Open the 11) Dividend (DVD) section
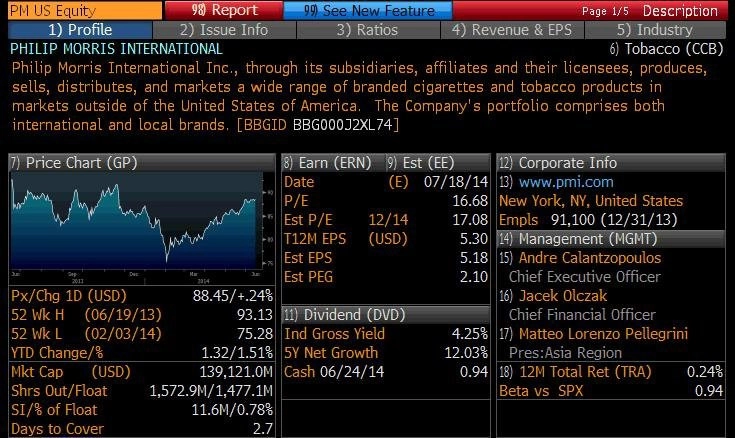This screenshot has width=735, height=438. point(386,315)
